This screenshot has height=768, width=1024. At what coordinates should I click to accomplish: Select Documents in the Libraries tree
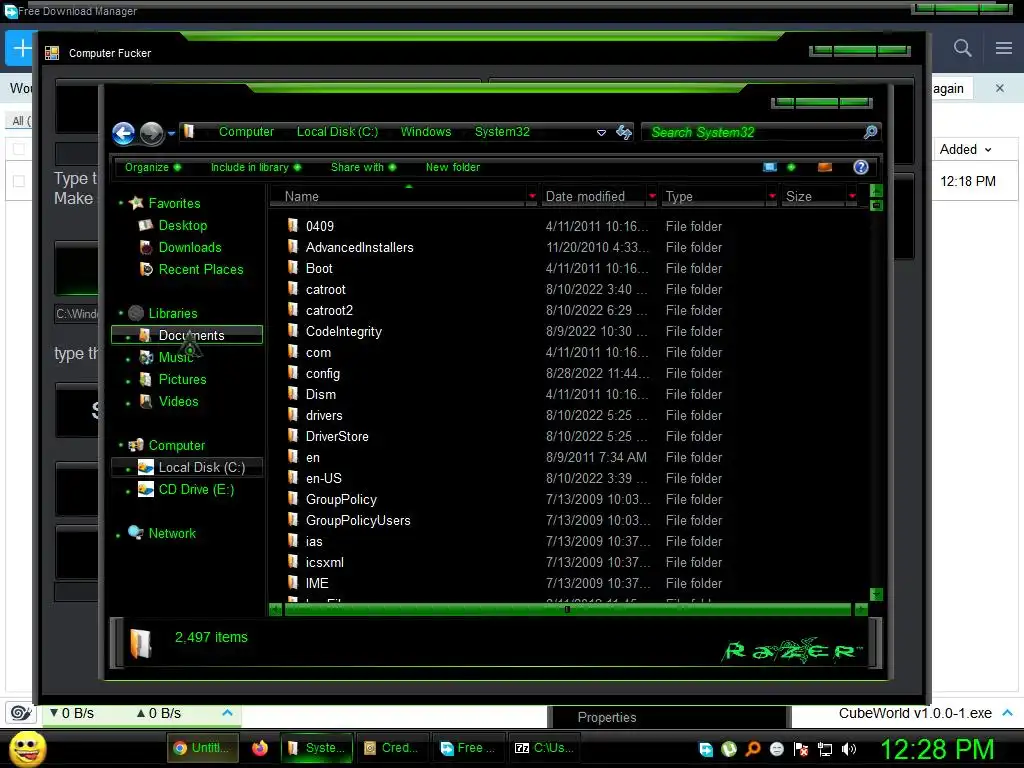click(187, 335)
